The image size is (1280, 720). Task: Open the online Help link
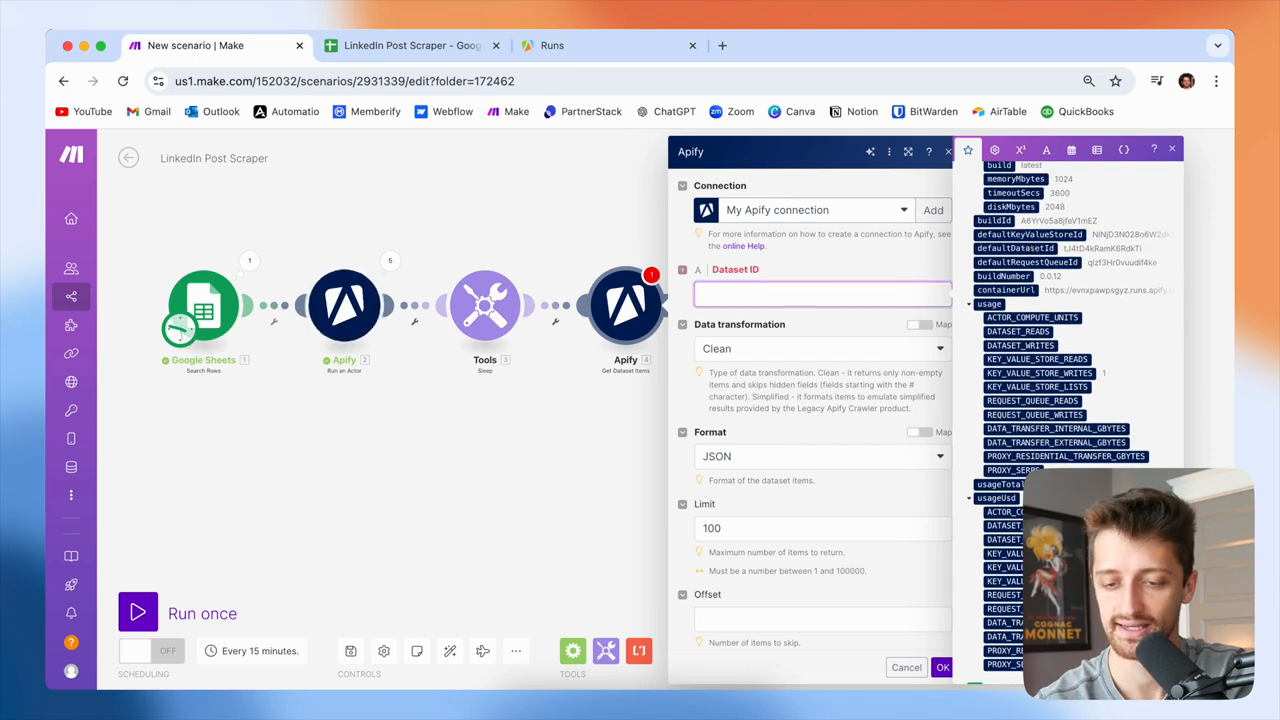coord(743,246)
